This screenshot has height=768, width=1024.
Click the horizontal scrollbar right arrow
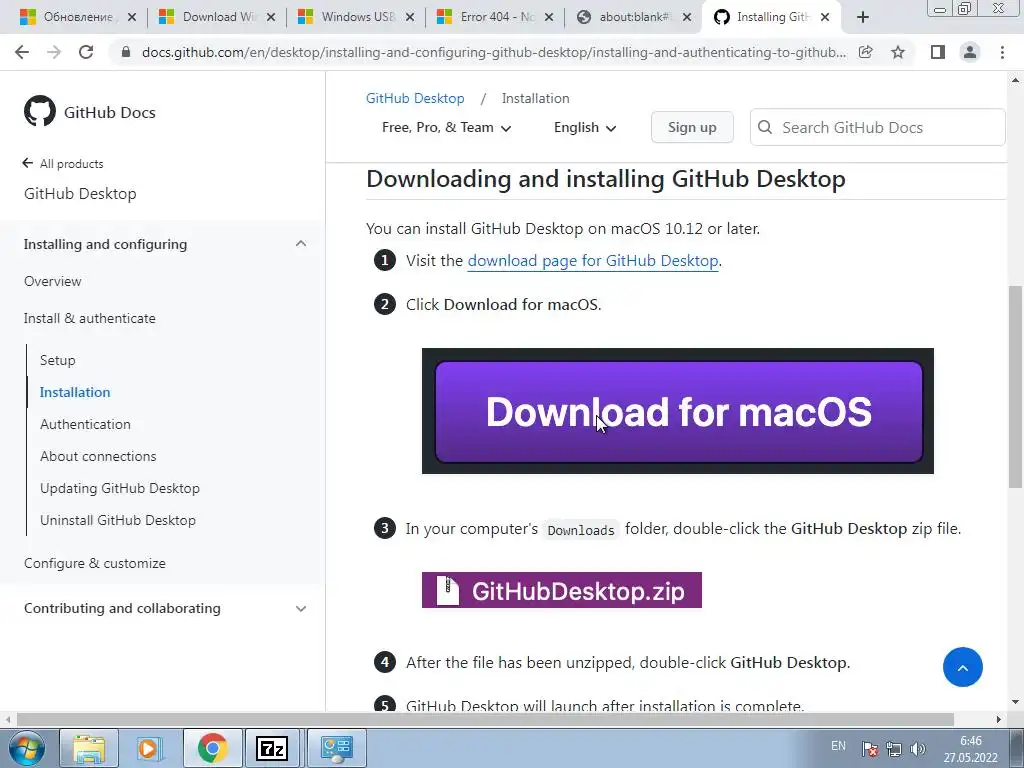tap(999, 720)
